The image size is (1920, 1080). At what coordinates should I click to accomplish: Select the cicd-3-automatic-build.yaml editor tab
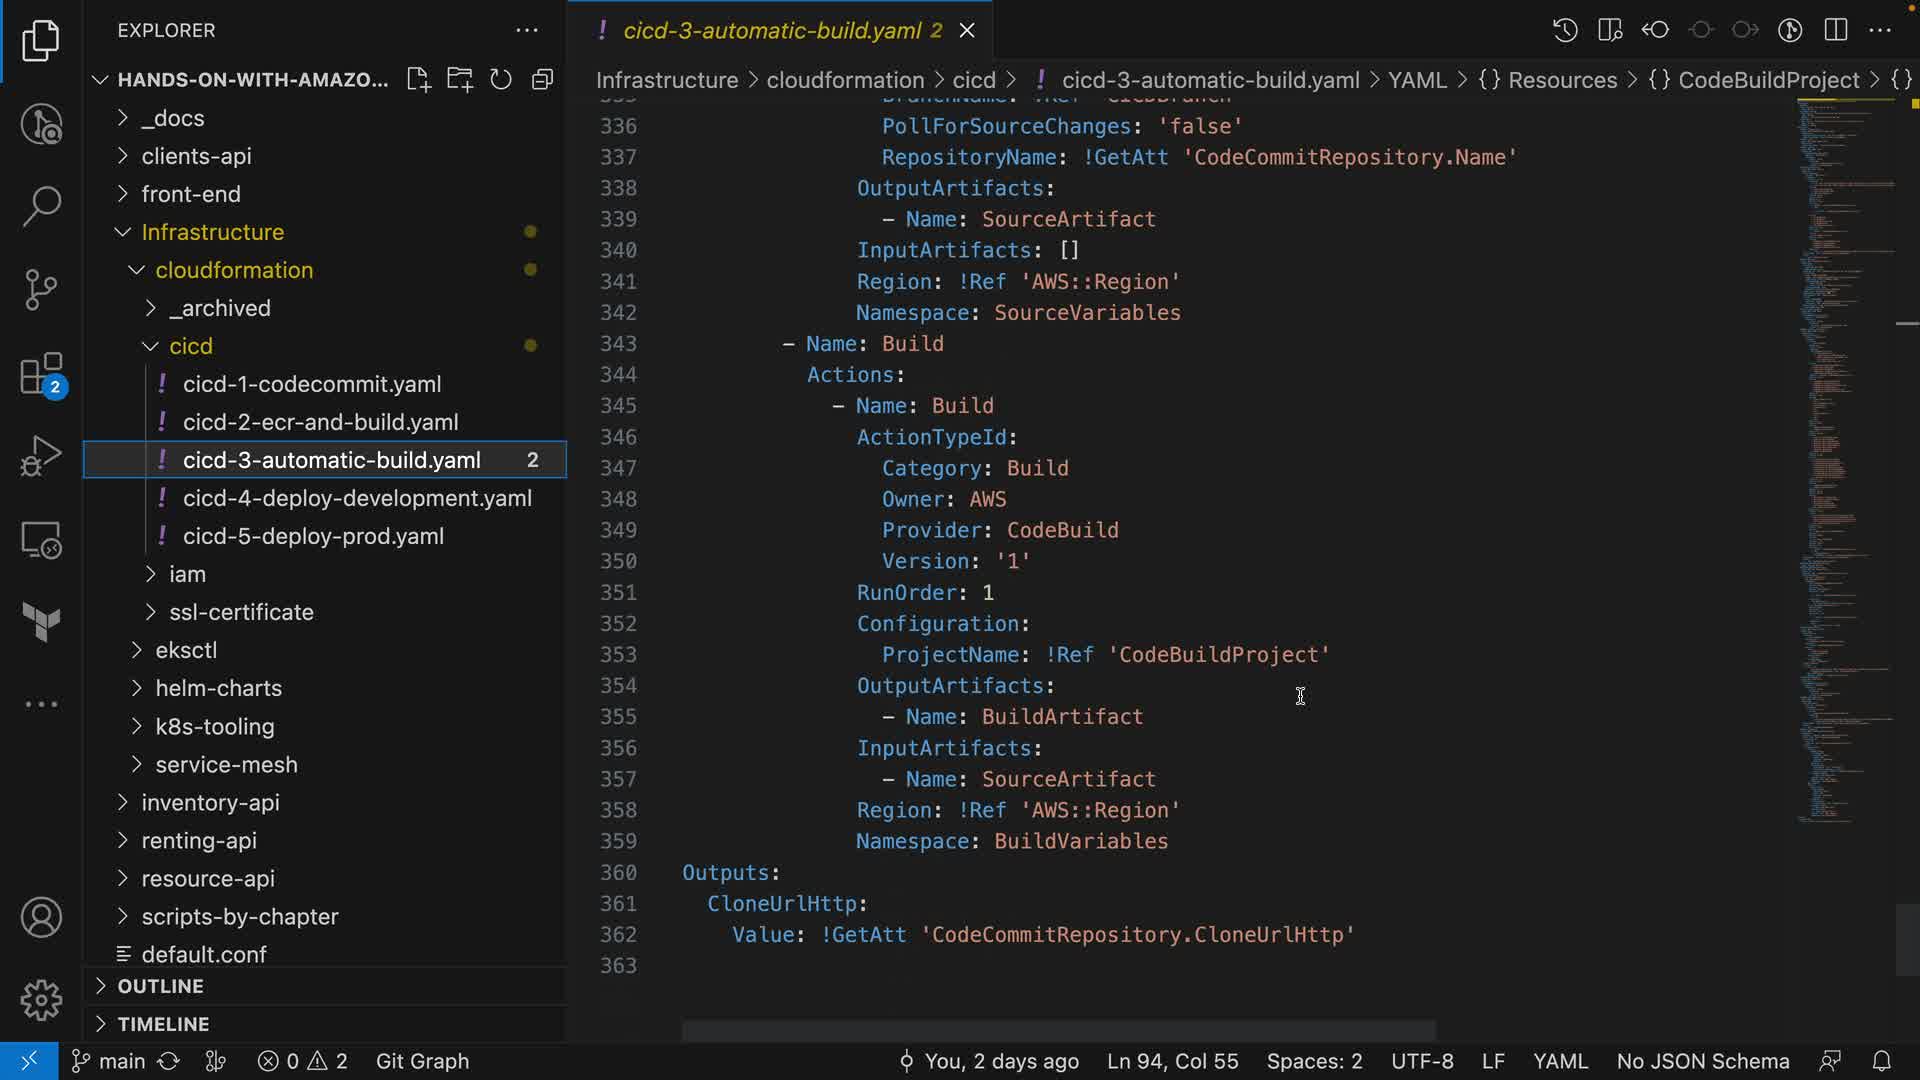tap(771, 30)
